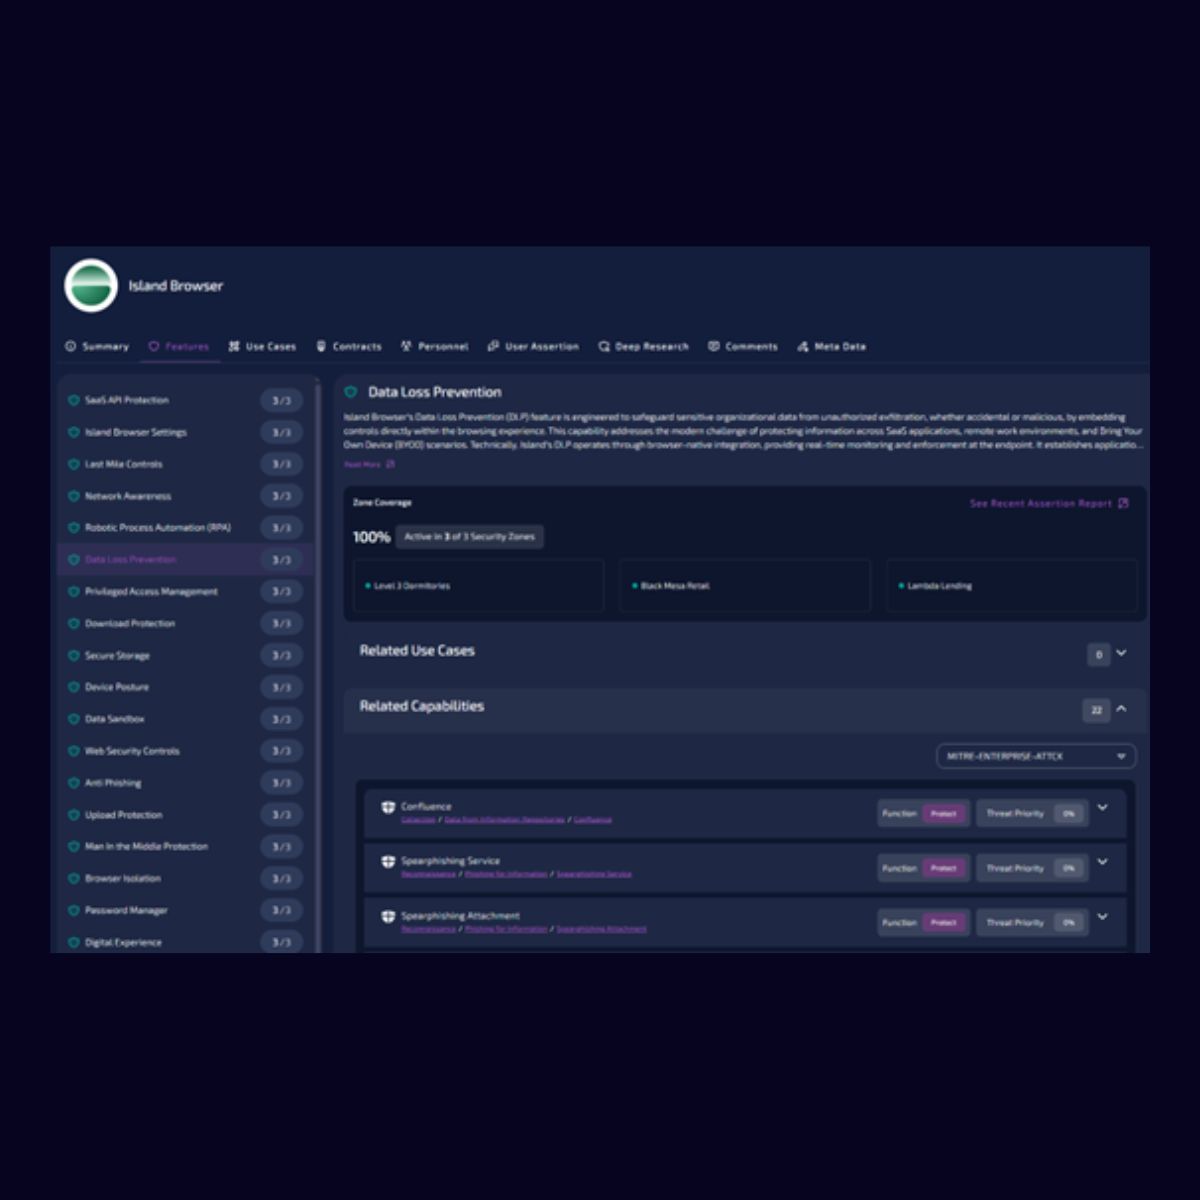1200x1200 pixels.
Task: Expand the Confluence capability row
Action: tap(1102, 808)
